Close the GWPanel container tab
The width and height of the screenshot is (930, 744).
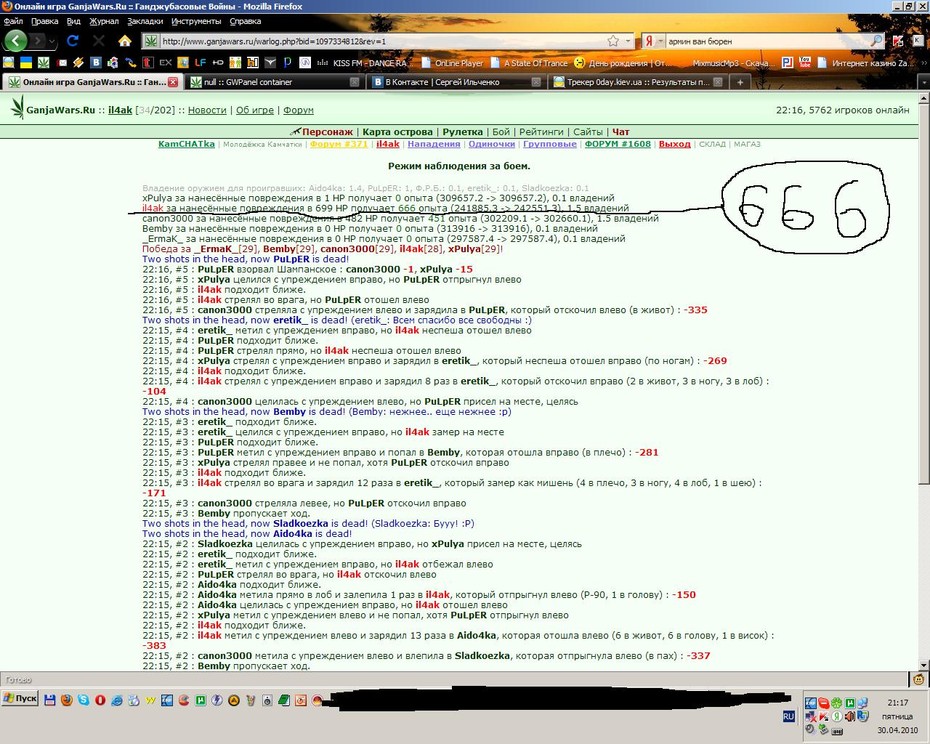click(355, 82)
